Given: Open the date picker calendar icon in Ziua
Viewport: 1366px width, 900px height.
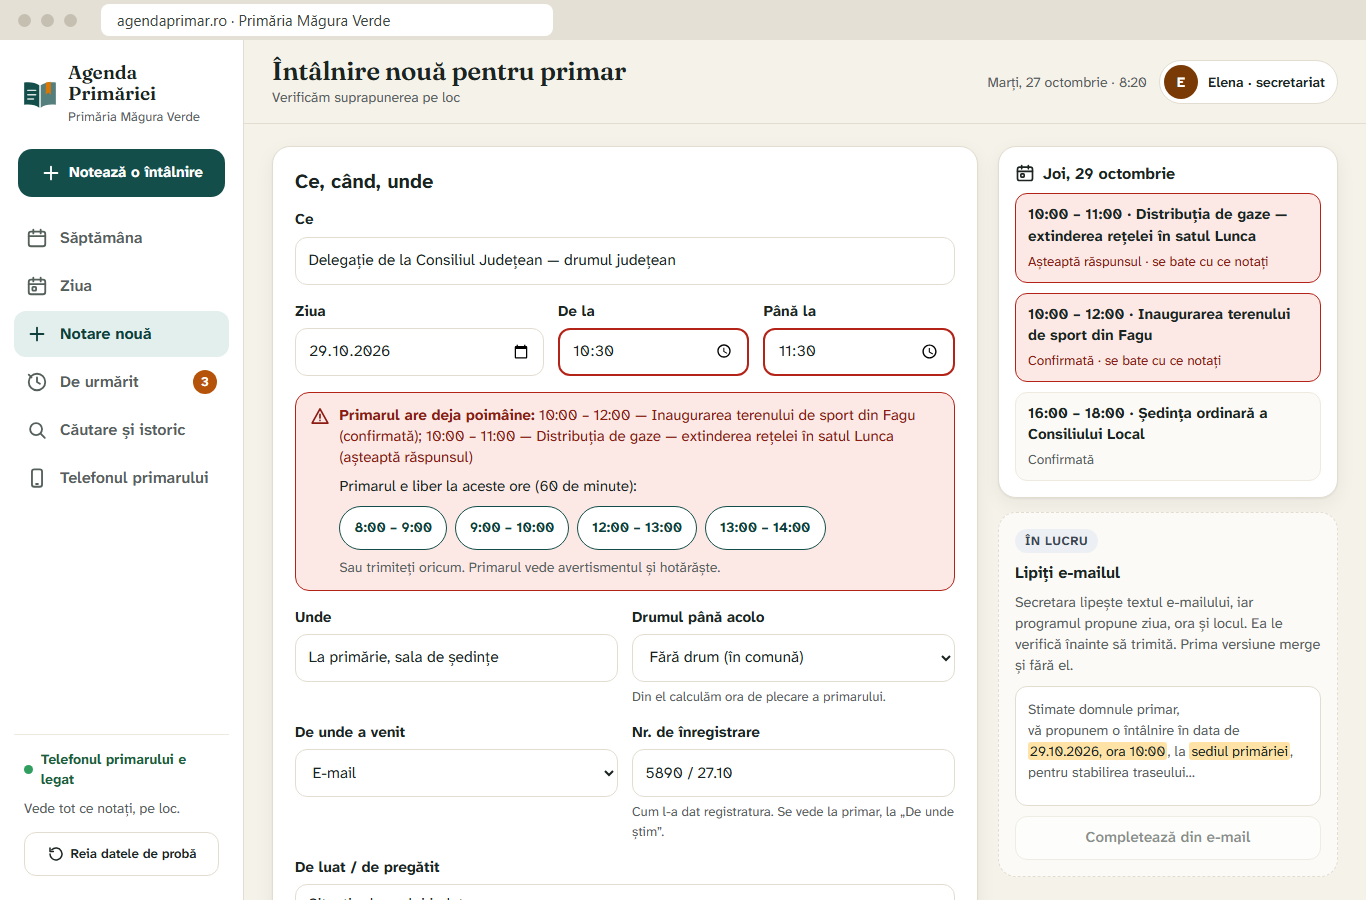Looking at the screenshot, I should tap(521, 352).
